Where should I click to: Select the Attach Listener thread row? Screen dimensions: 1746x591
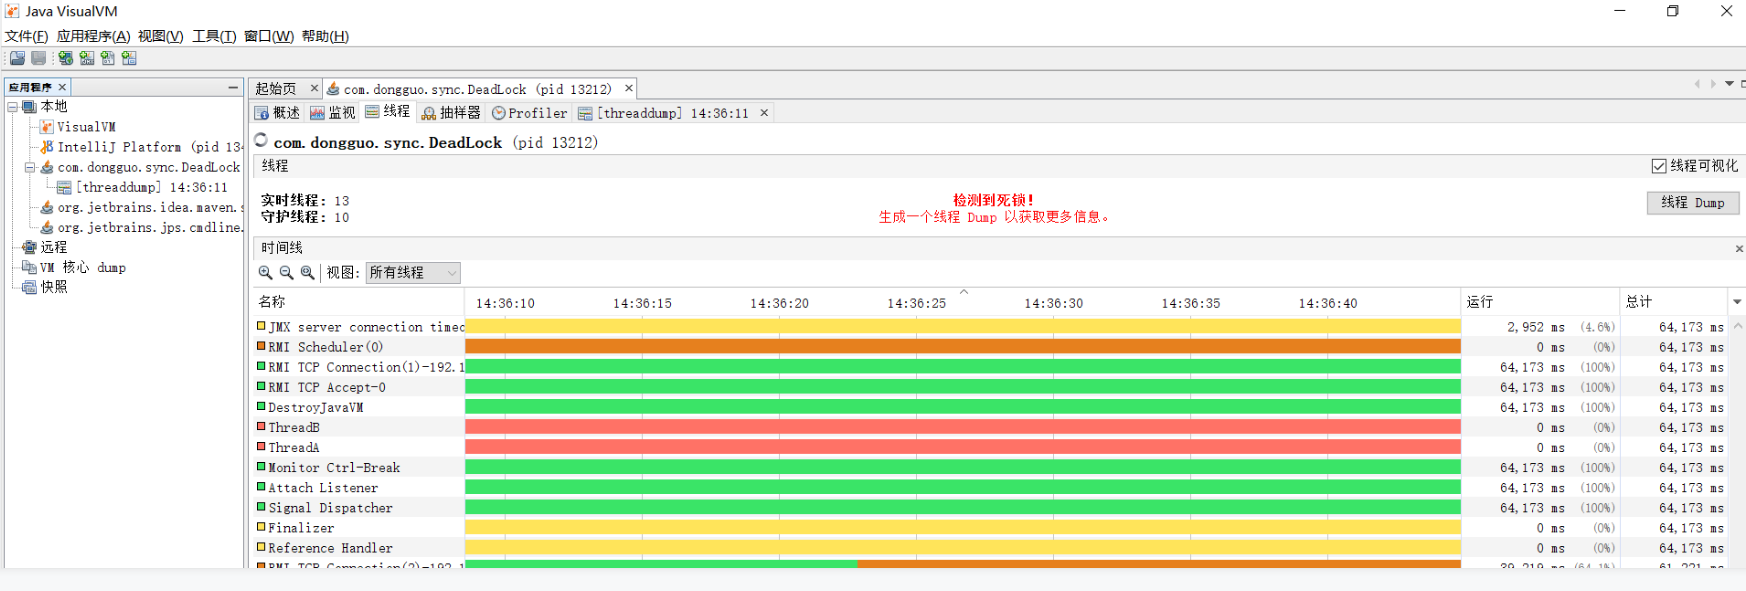tap(991, 487)
